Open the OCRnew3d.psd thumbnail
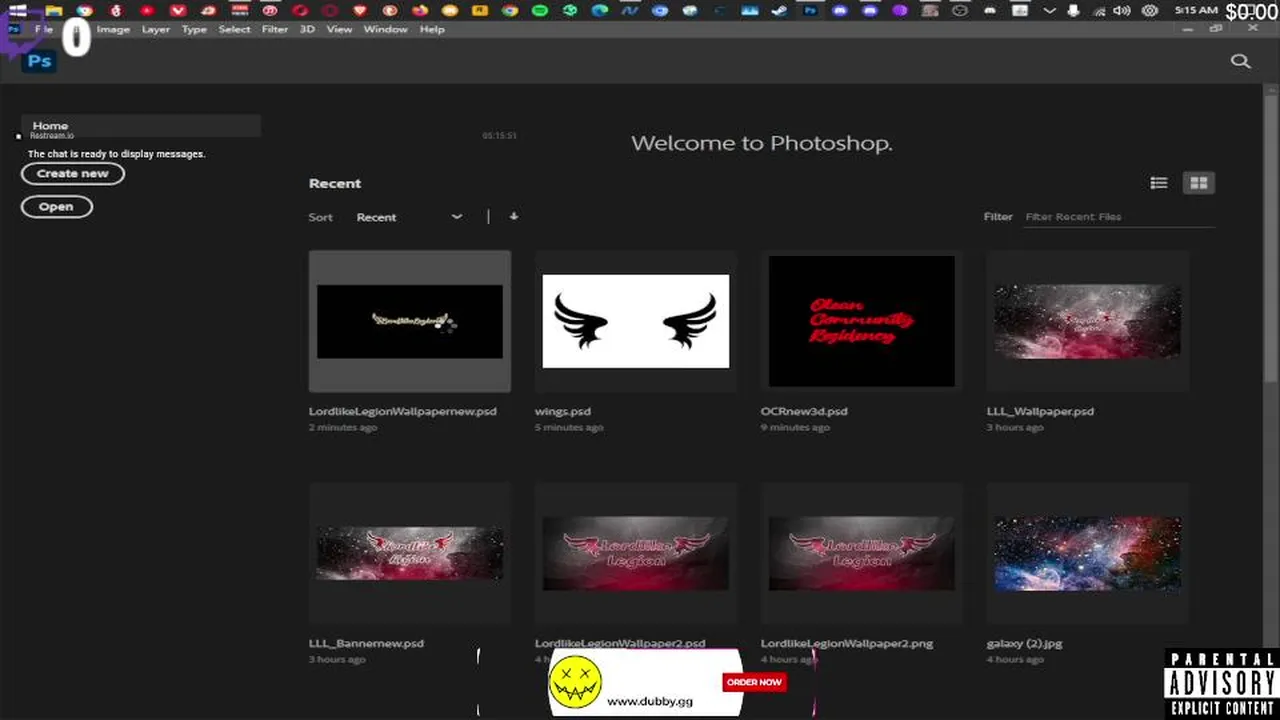The height and width of the screenshot is (720, 1280). [862, 321]
